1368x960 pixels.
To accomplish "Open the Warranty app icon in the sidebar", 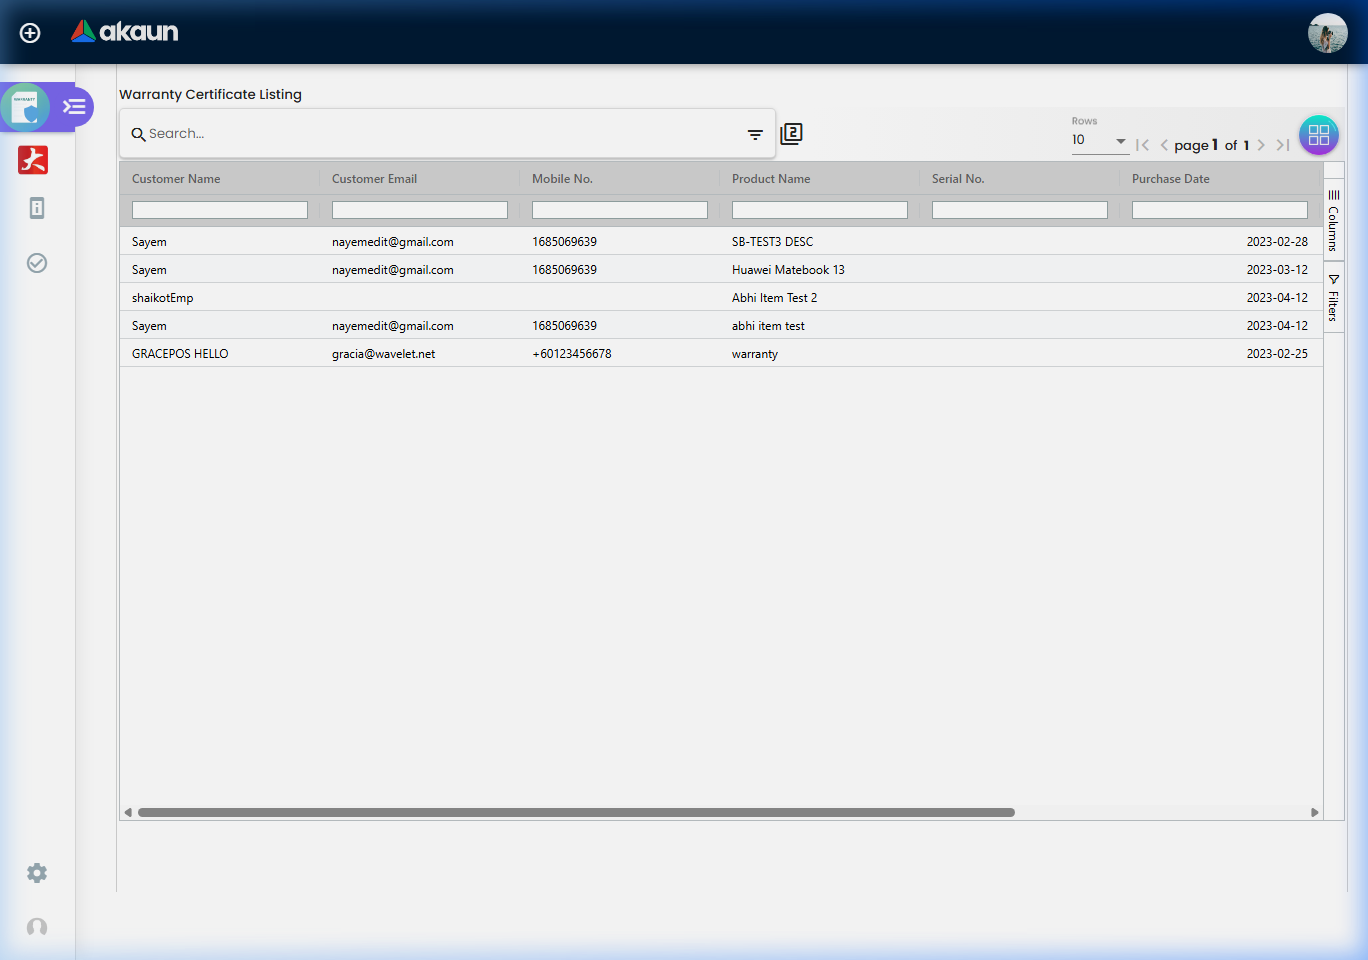I will (25, 106).
